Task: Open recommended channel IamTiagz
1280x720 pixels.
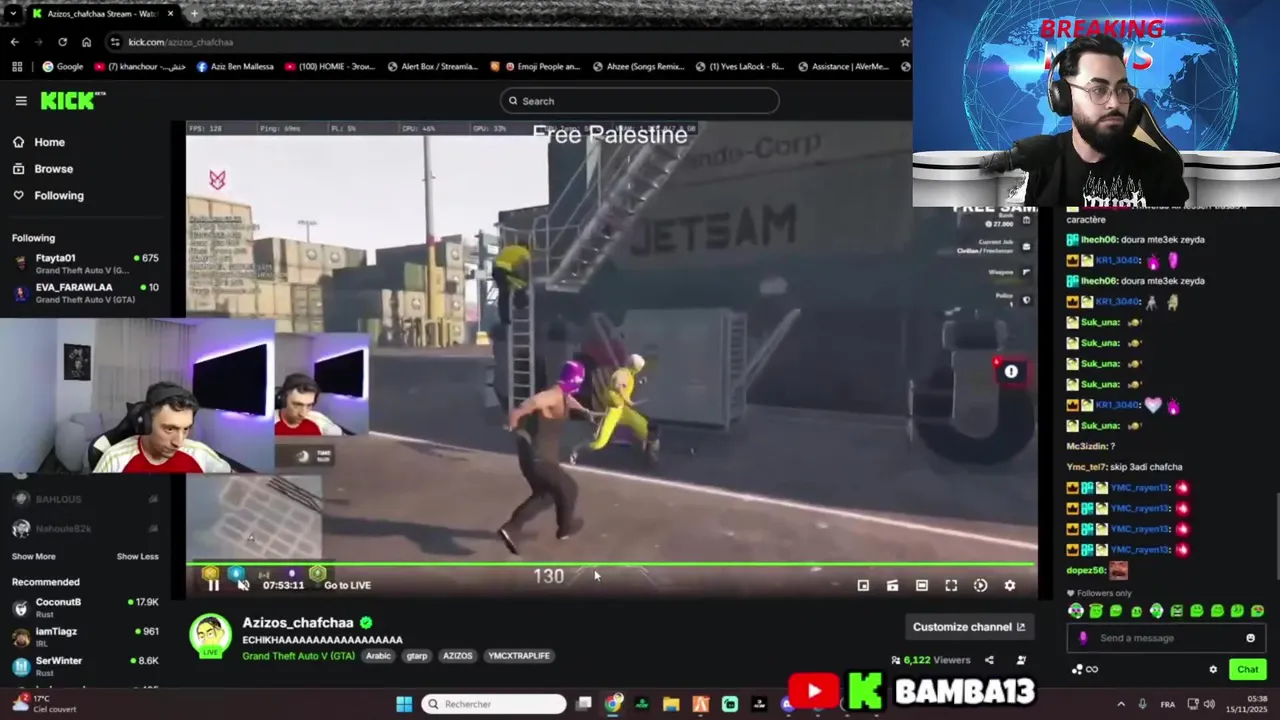Action: [x=85, y=637]
